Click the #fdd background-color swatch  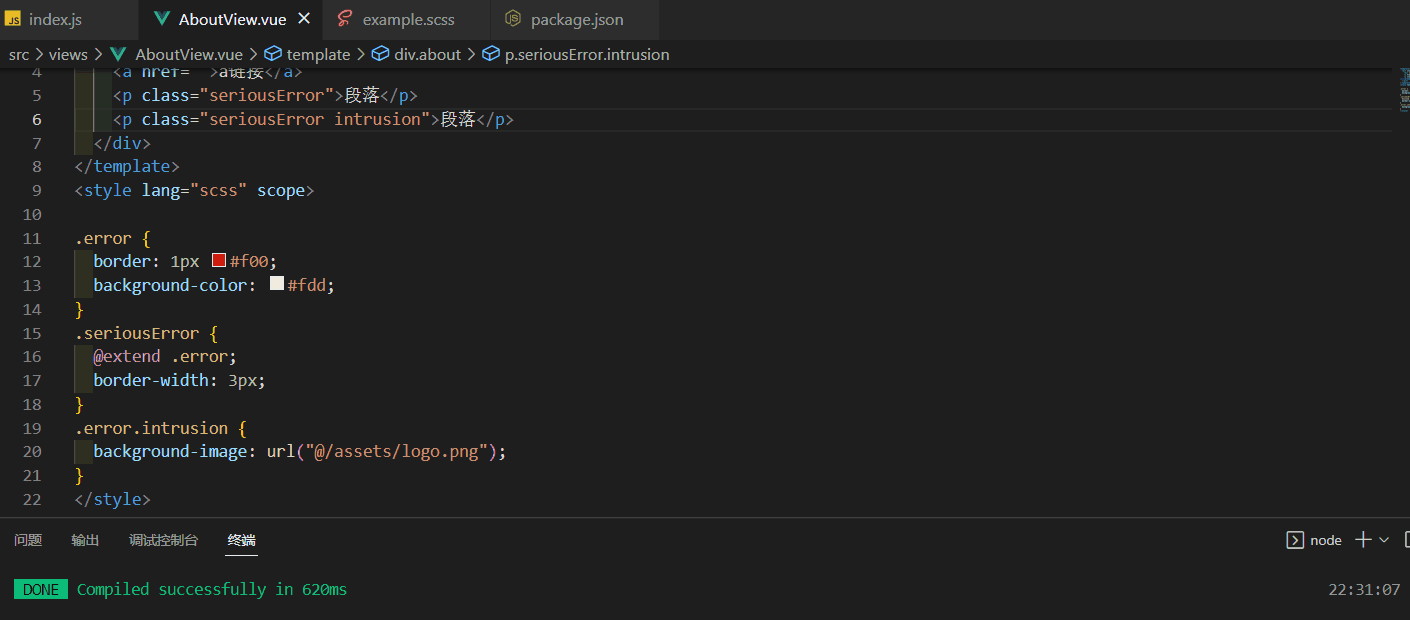pyautogui.click(x=276, y=283)
